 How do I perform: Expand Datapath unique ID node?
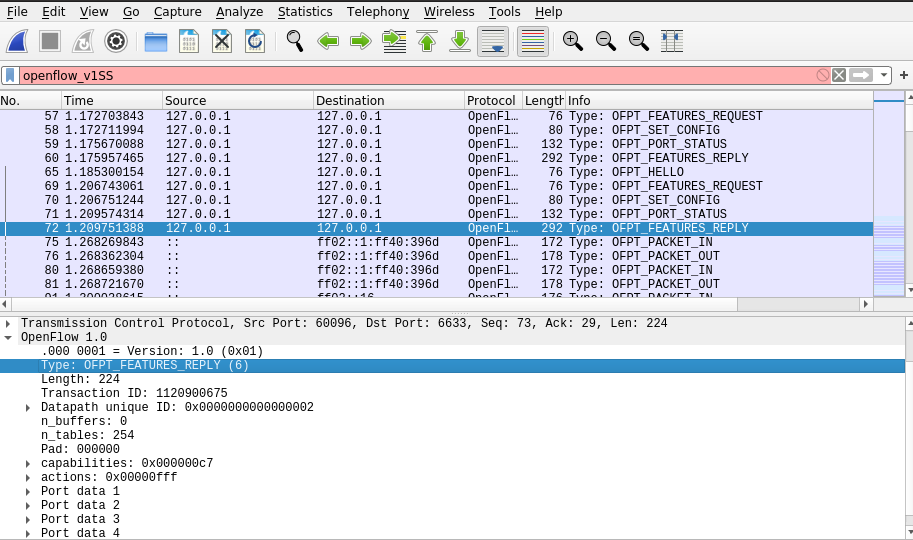pyautogui.click(x=28, y=407)
